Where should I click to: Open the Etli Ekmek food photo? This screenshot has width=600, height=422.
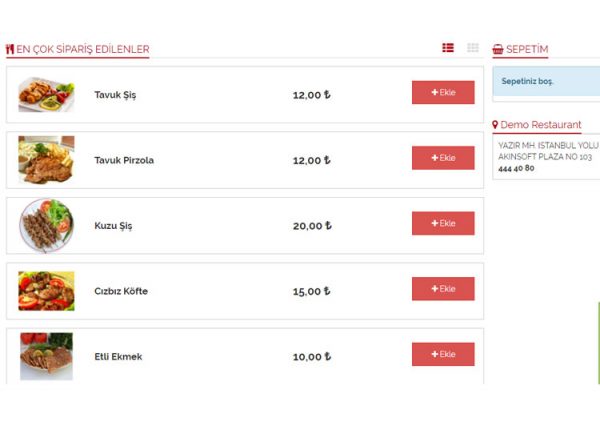(46, 356)
